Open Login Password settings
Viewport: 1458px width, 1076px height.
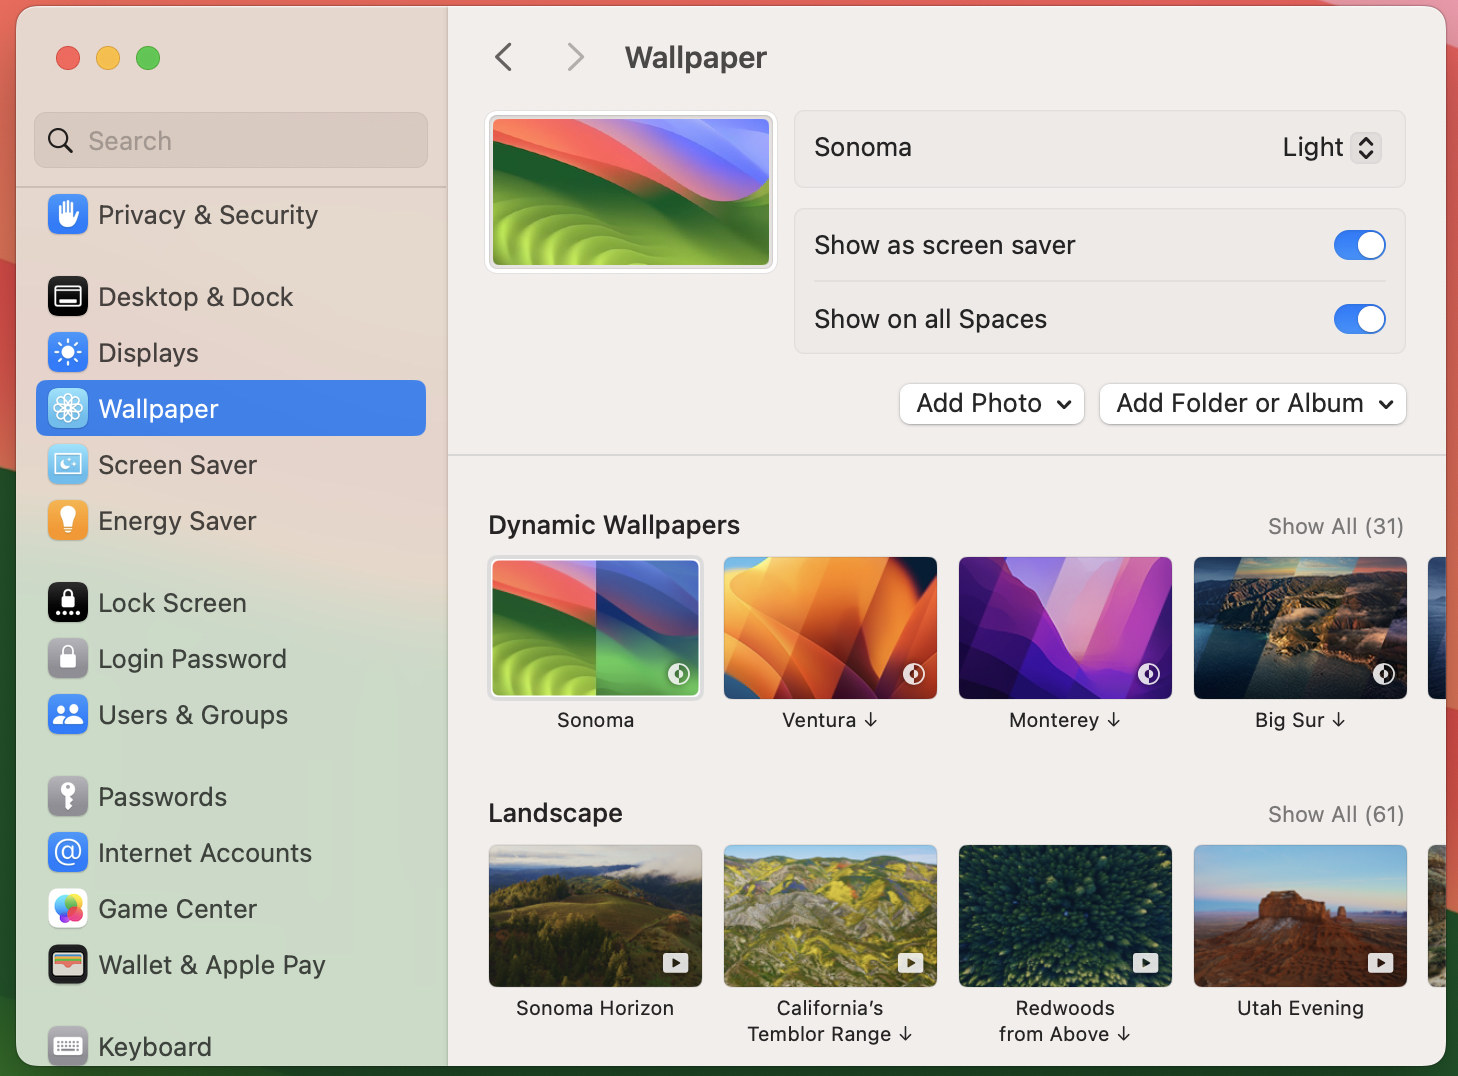pyautogui.click(x=231, y=658)
